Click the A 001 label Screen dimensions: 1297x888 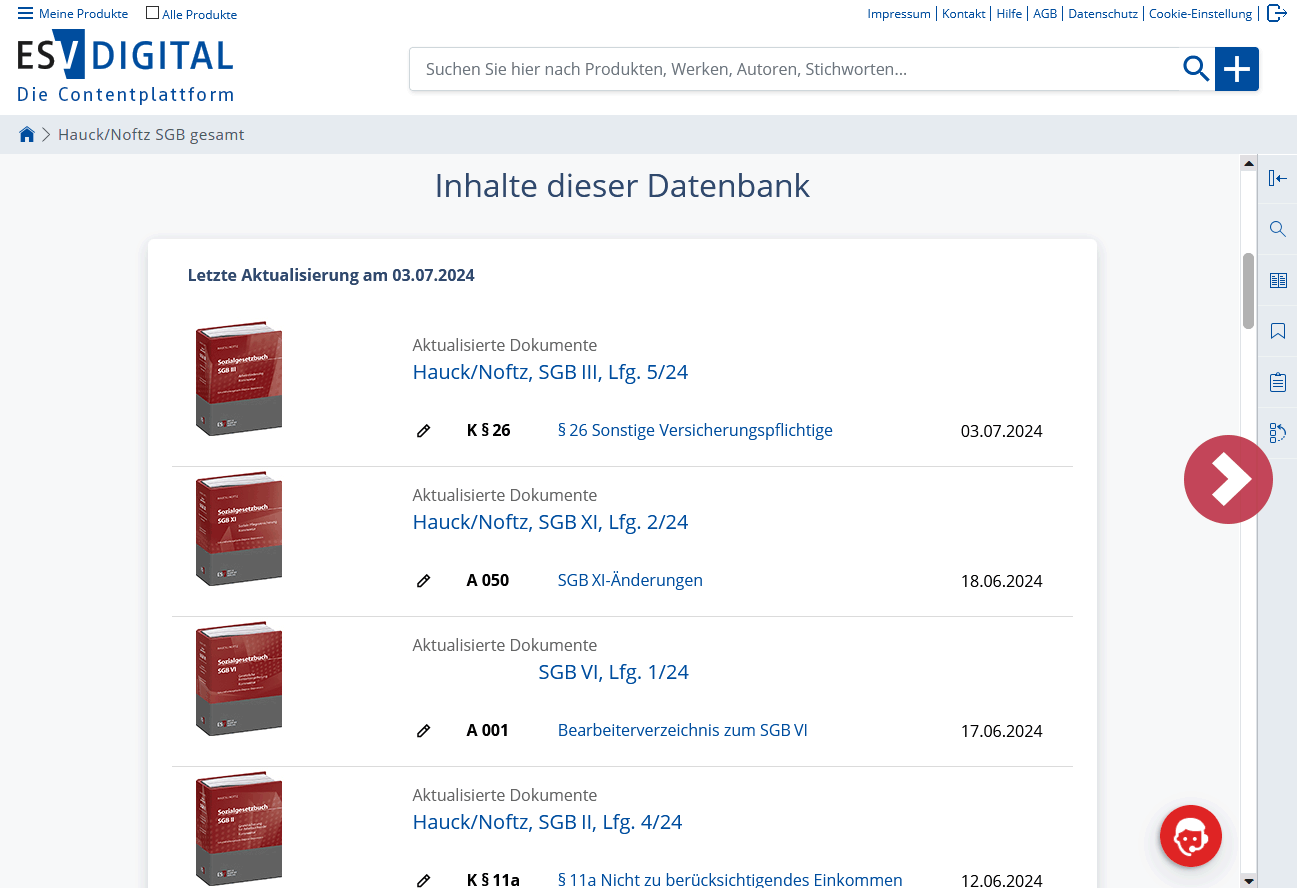487,730
